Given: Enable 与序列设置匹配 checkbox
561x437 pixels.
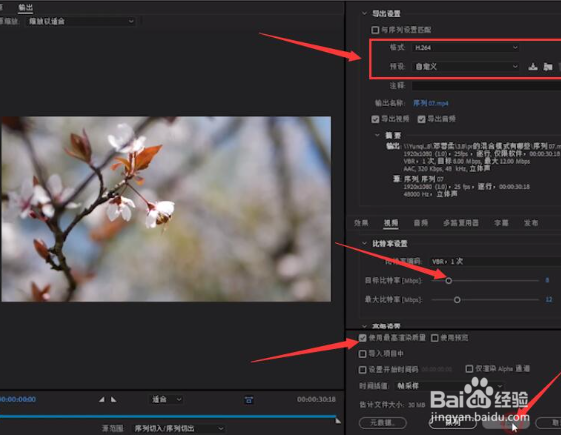Looking at the screenshot, I should pyautogui.click(x=375, y=30).
